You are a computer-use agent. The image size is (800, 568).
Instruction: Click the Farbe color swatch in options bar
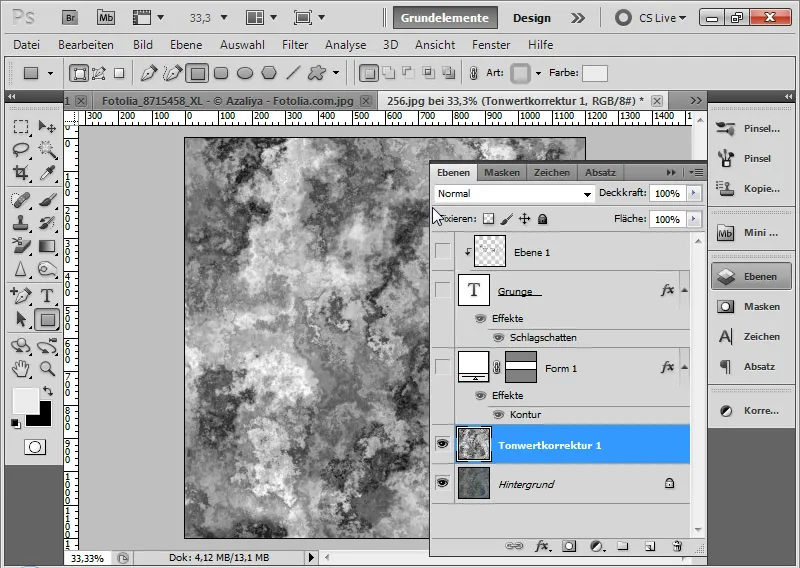click(x=594, y=73)
